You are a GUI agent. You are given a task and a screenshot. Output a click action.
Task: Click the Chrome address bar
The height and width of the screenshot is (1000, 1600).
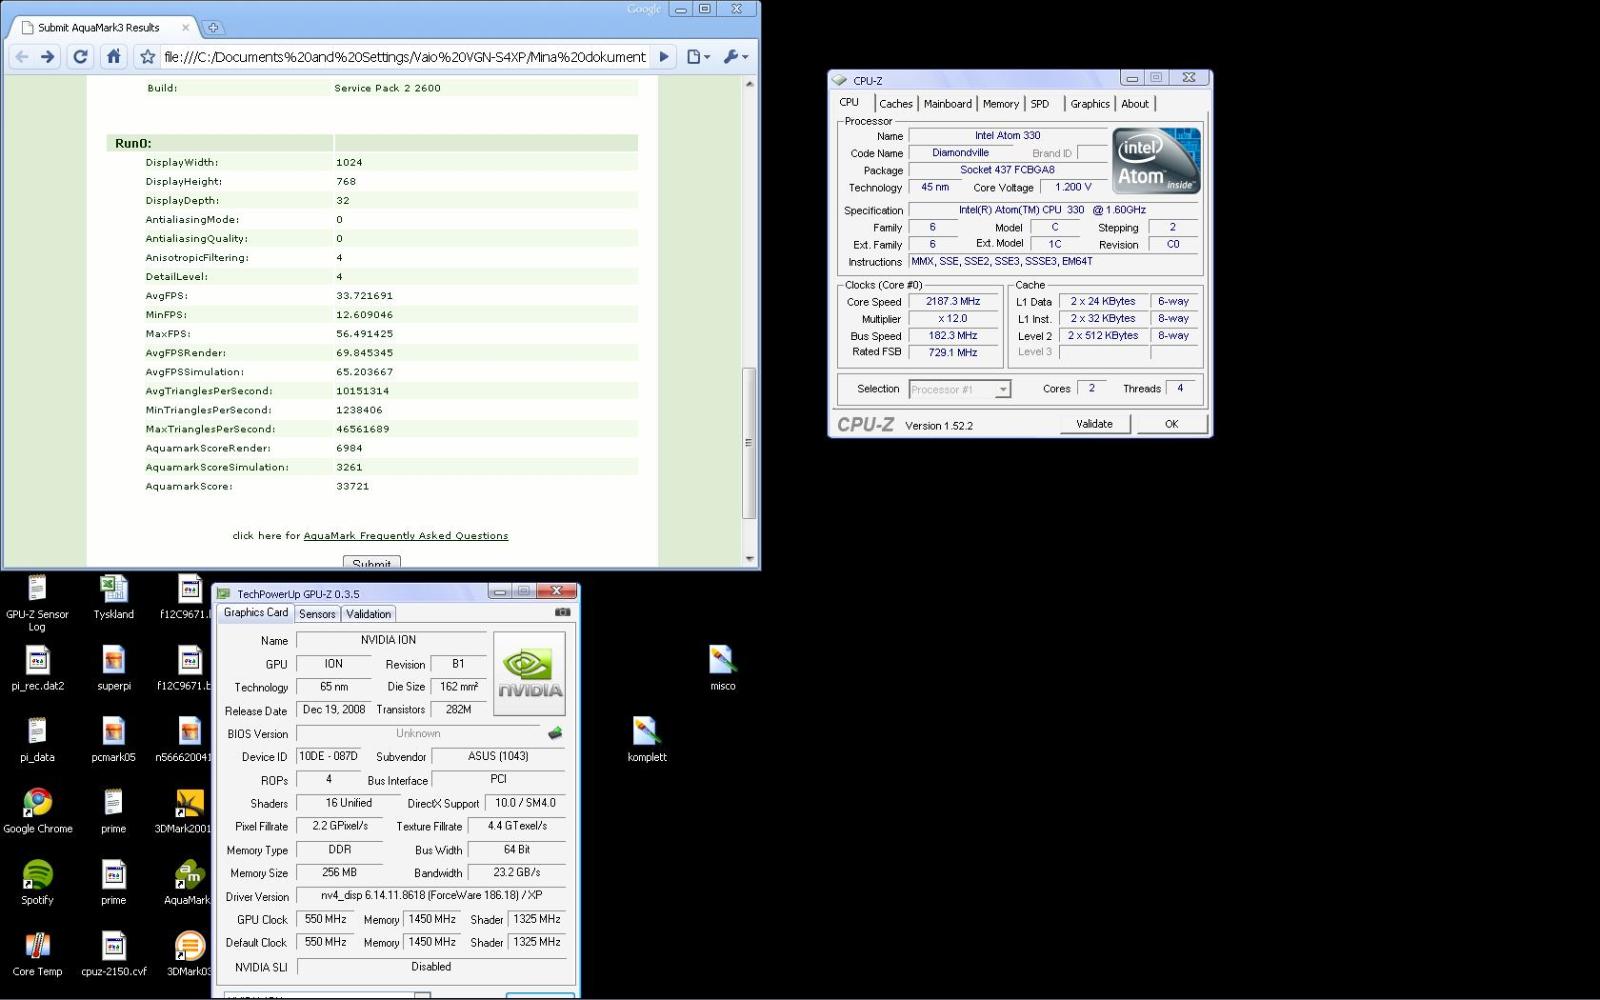pos(405,57)
